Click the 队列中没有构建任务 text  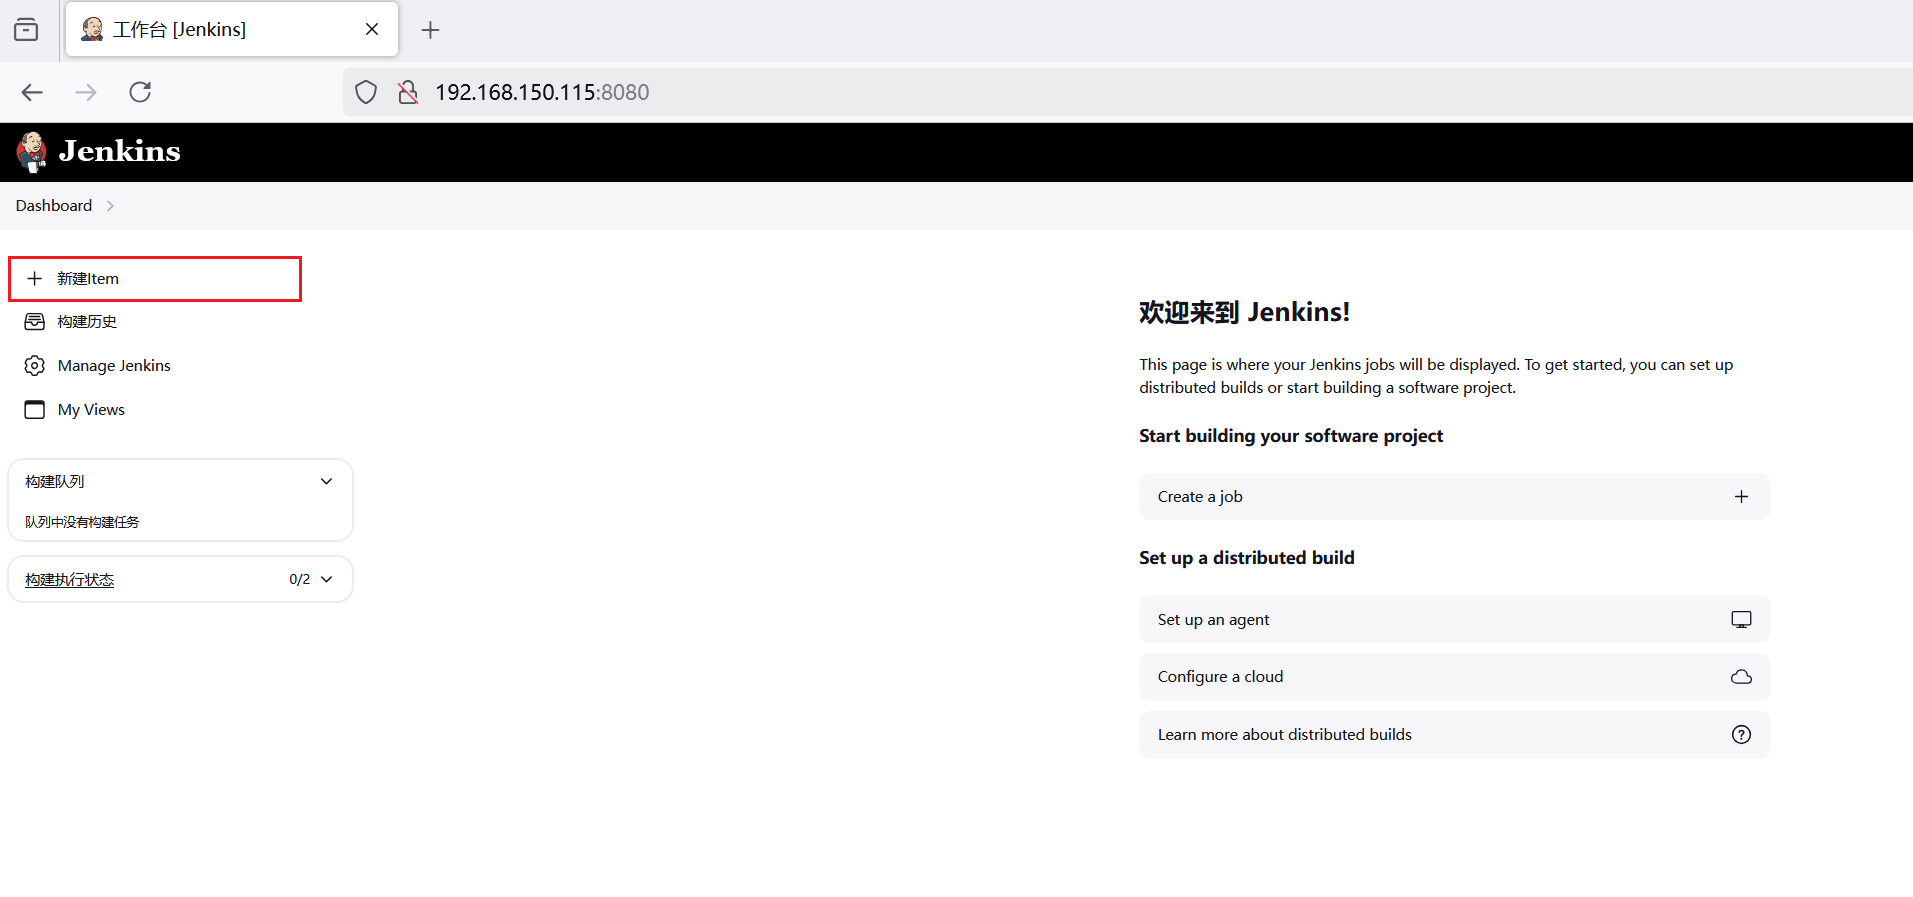coord(82,522)
